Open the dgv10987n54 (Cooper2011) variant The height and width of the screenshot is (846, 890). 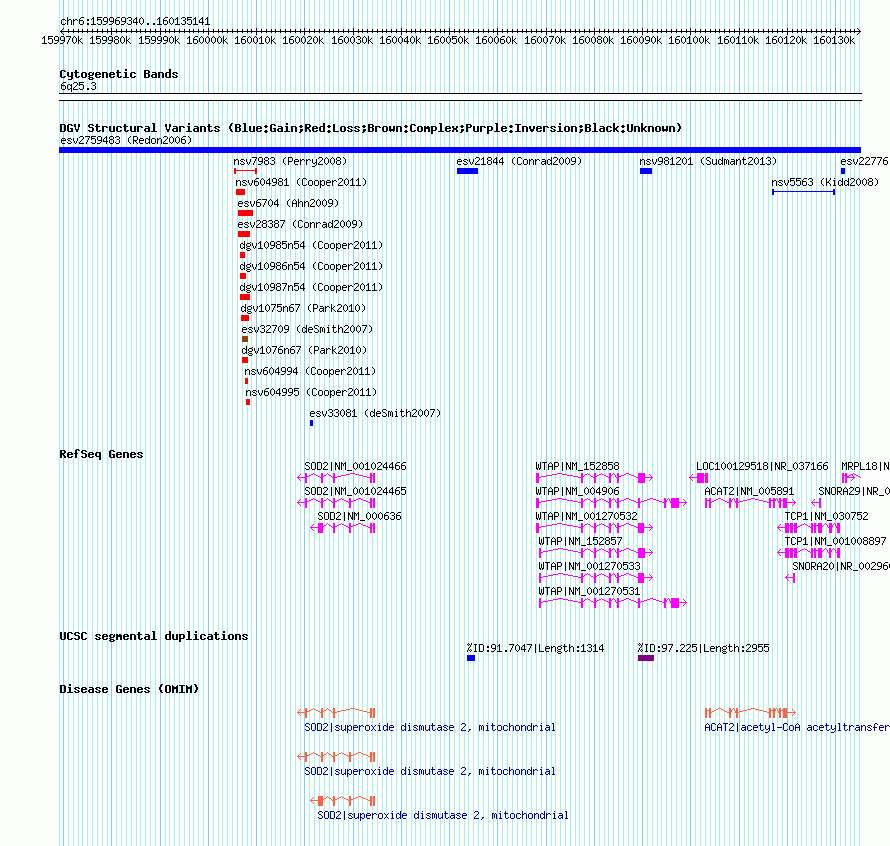pos(245,297)
